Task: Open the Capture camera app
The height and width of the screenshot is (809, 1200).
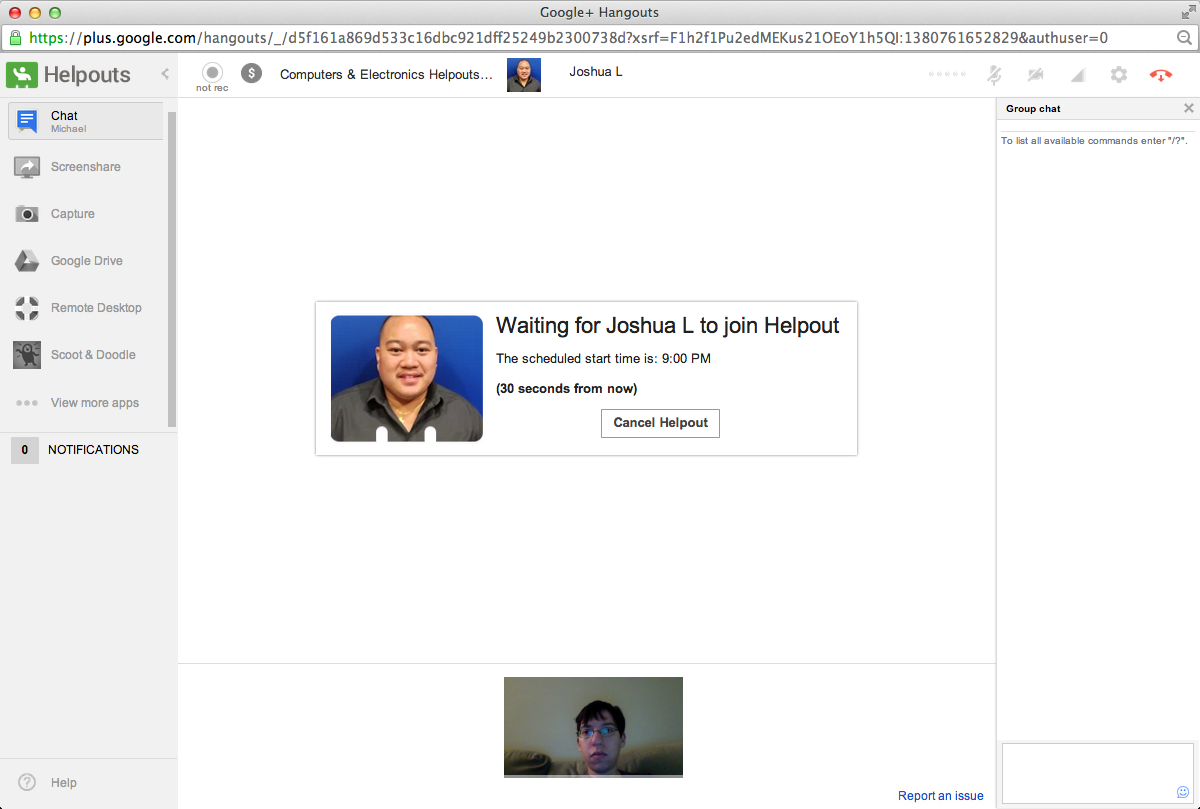Action: tap(86, 214)
